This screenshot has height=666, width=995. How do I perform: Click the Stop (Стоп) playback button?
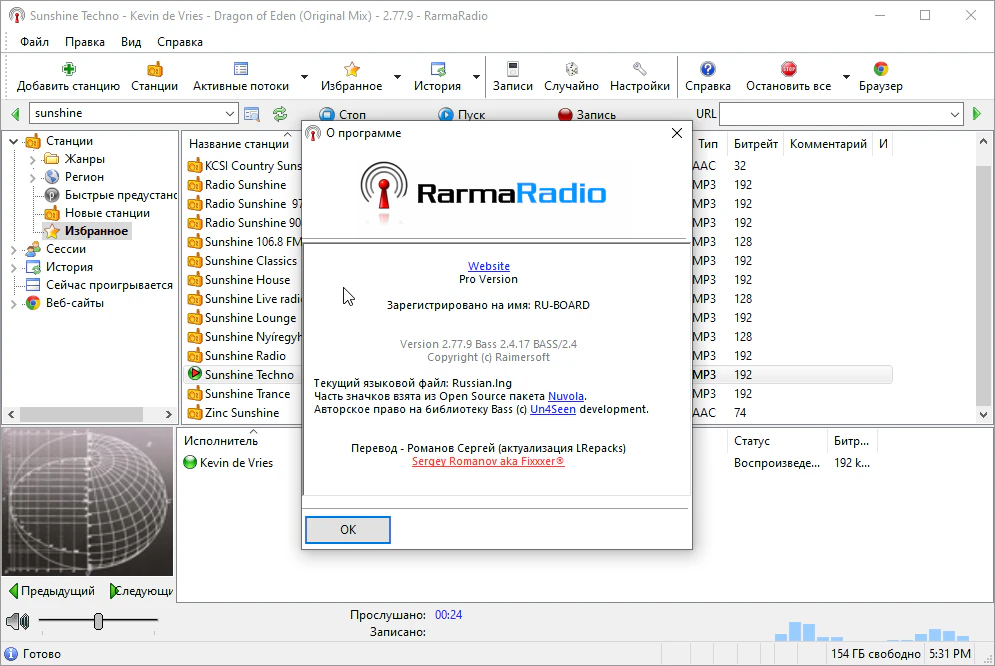click(x=343, y=114)
